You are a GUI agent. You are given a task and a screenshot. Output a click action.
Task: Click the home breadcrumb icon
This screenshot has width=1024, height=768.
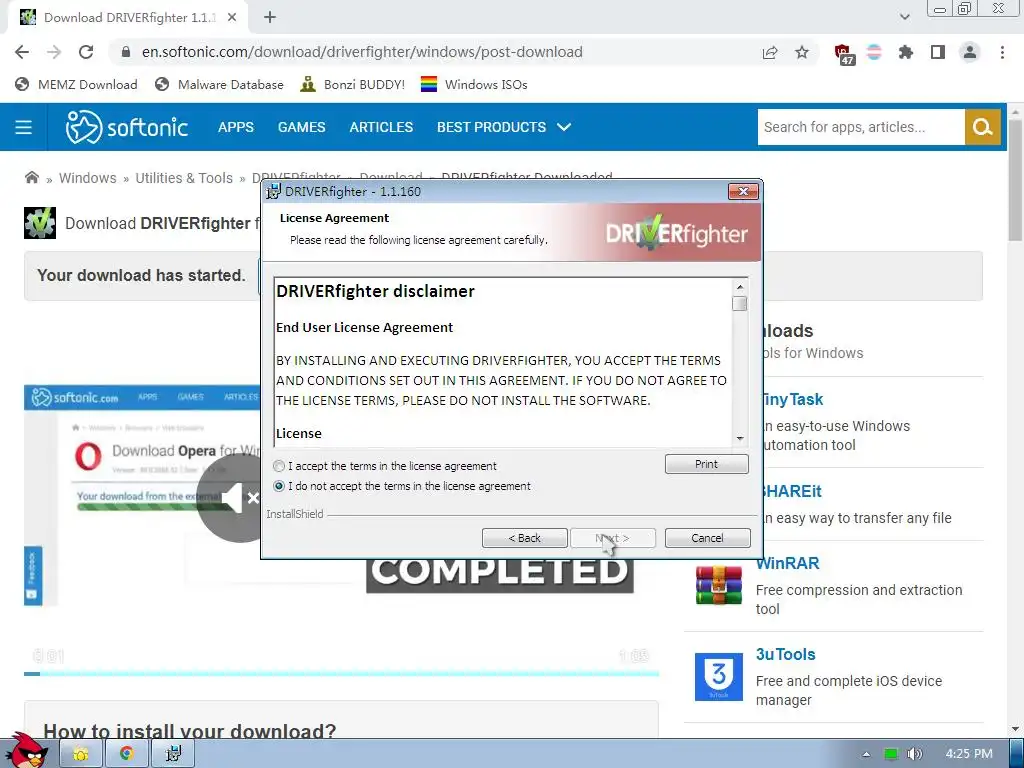[31, 178]
